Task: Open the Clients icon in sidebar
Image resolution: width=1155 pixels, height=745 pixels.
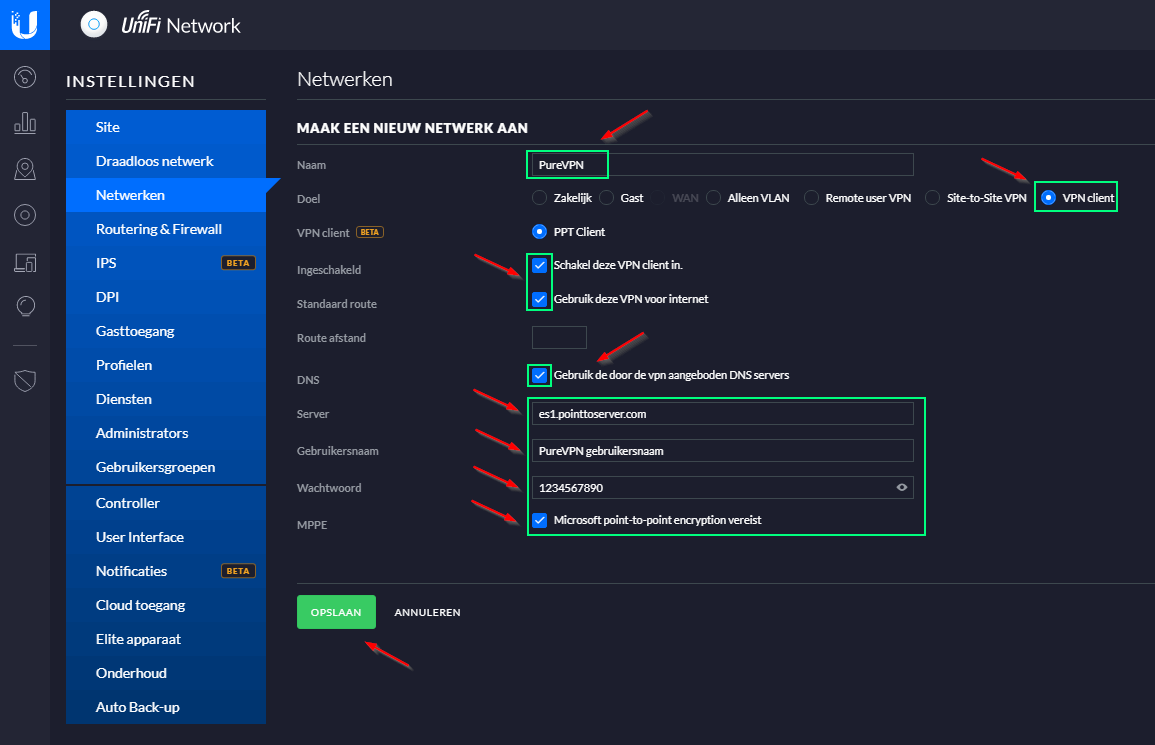Action: click(25, 262)
